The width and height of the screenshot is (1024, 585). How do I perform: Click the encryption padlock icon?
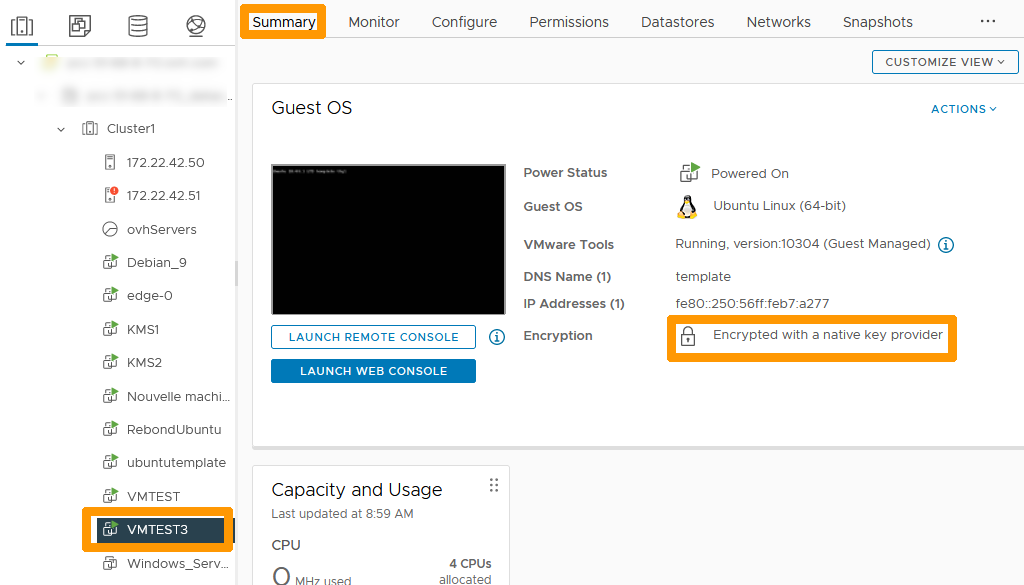click(x=688, y=336)
